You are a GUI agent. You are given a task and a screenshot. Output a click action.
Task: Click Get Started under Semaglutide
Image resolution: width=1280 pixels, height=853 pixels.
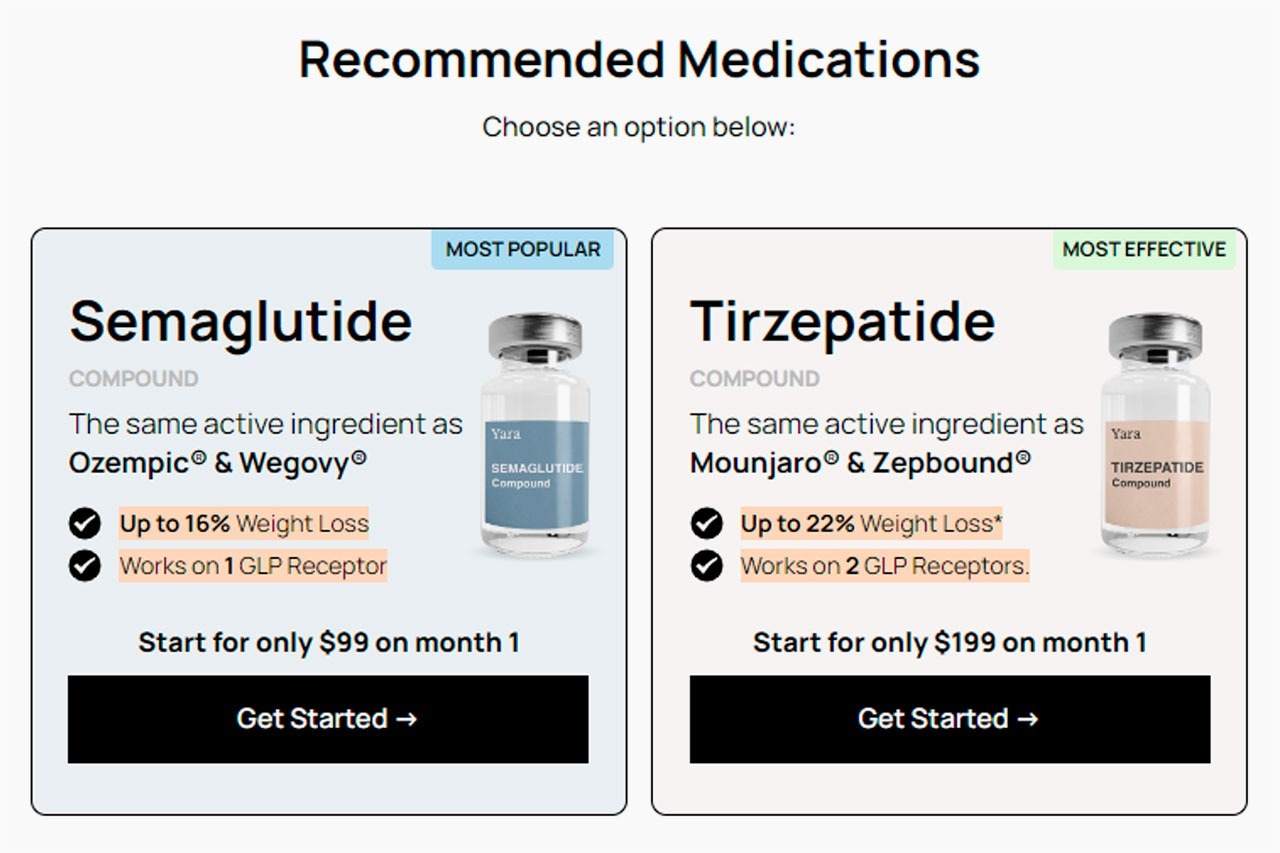tap(328, 719)
